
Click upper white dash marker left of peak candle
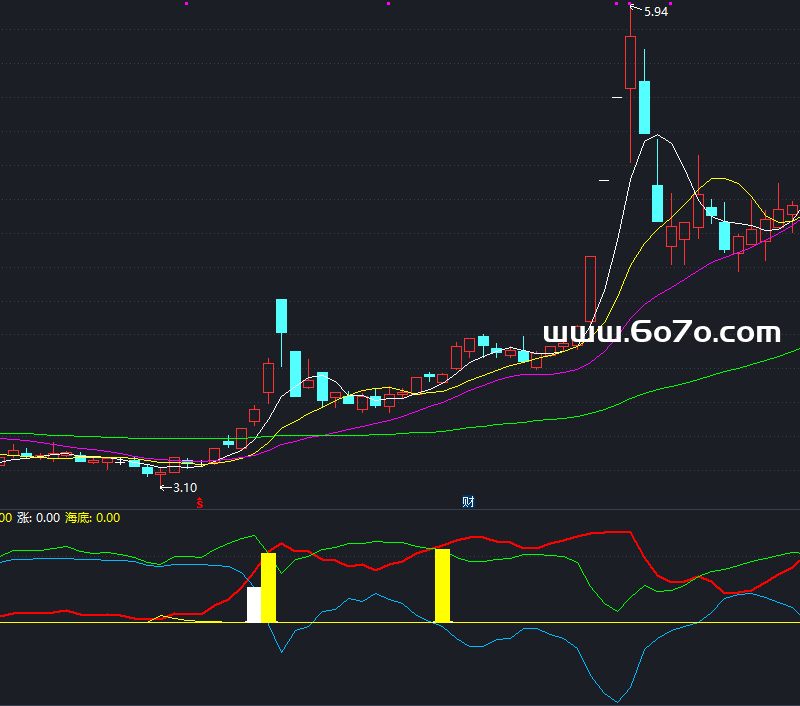point(617,98)
